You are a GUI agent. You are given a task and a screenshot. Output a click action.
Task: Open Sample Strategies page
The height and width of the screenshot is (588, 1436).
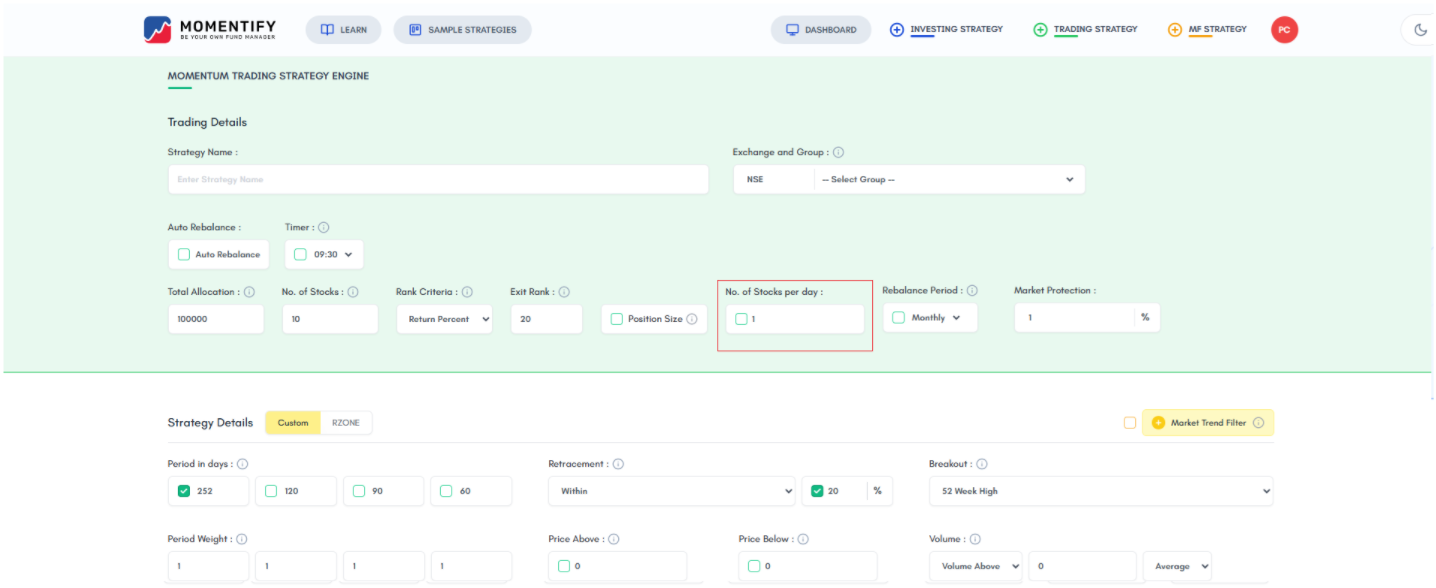pos(462,30)
